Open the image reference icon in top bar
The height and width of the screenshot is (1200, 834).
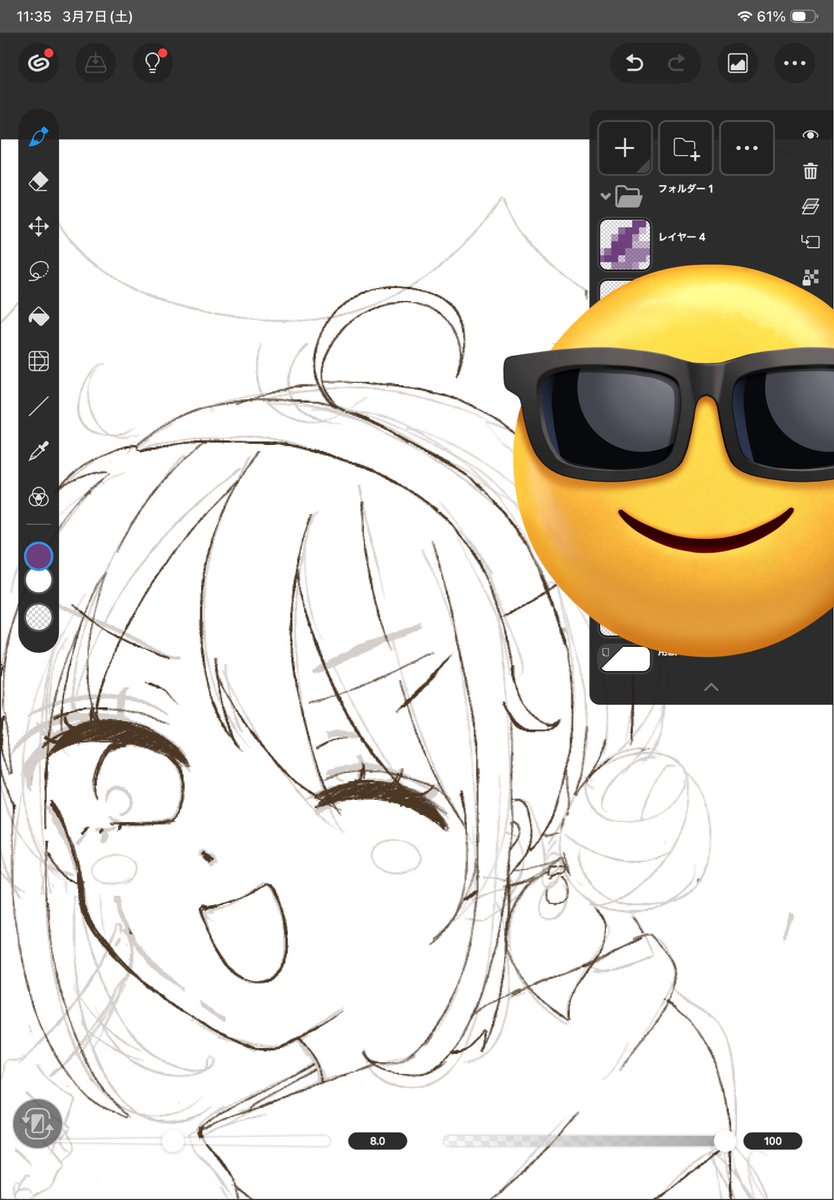coord(737,64)
